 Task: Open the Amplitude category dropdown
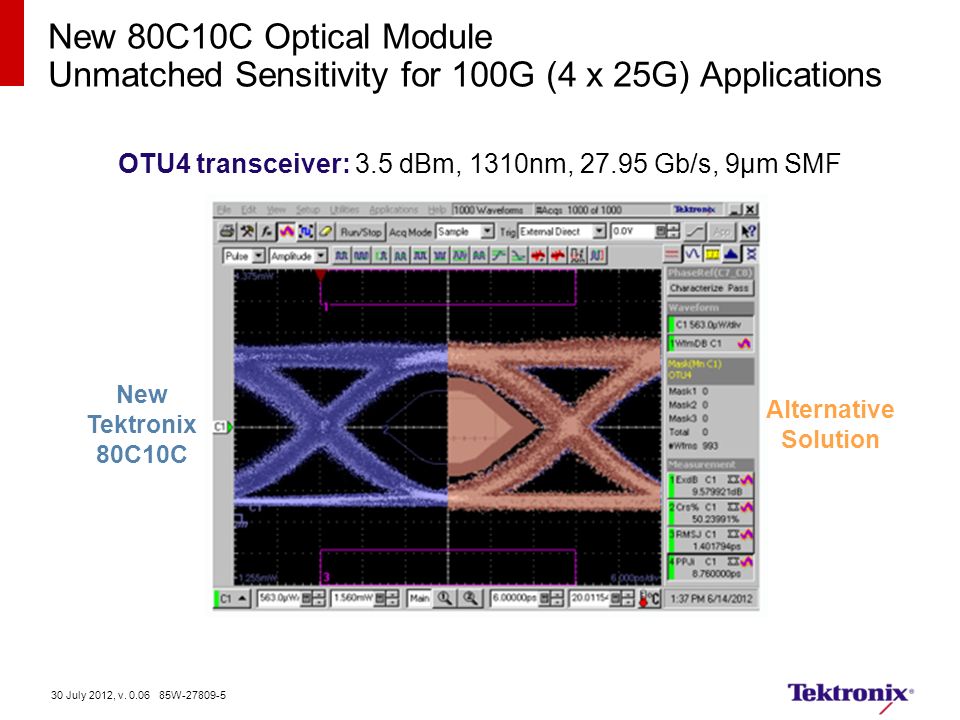pyautogui.click(x=298, y=256)
